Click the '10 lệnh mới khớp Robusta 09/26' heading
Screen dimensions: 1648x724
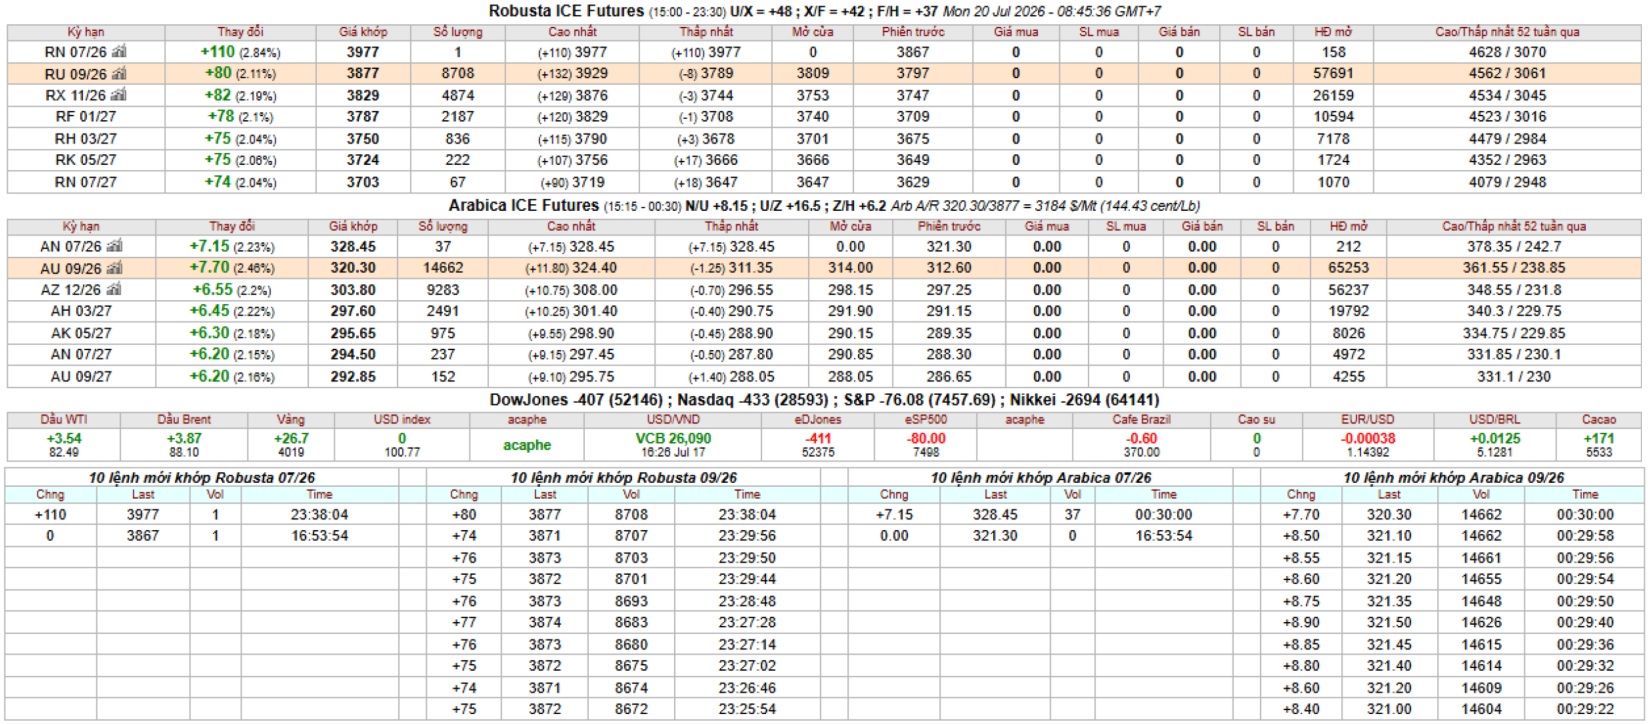tap(624, 478)
